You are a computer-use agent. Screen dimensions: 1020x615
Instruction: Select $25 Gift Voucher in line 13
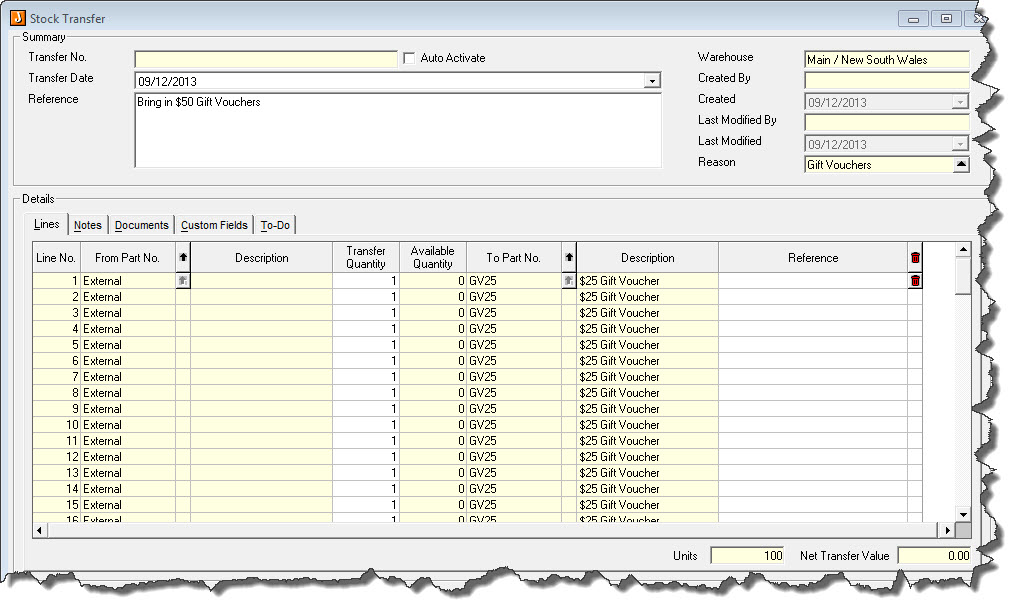coord(647,473)
